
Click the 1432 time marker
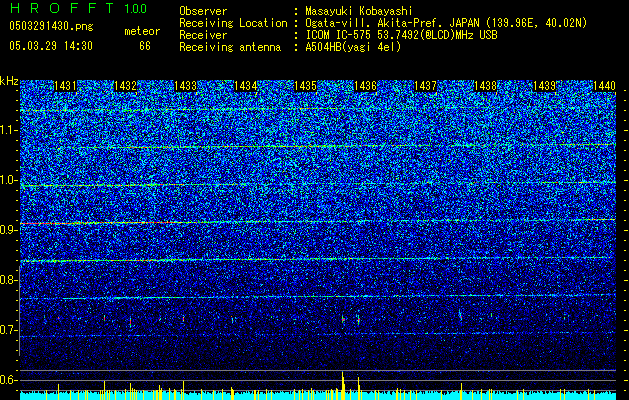pyautogui.click(x=125, y=86)
